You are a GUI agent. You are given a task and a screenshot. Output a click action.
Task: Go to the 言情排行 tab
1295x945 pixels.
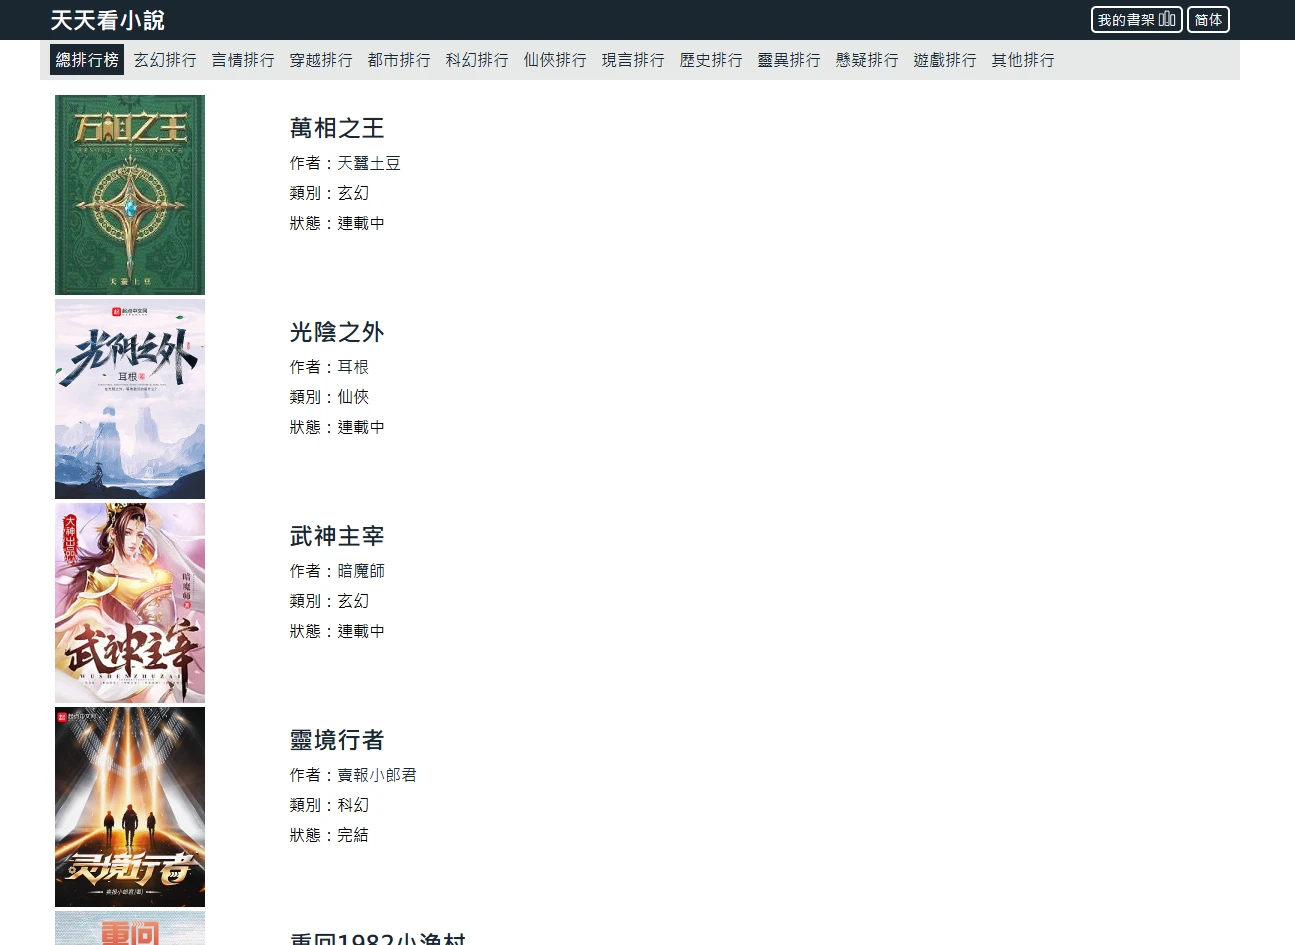[243, 60]
